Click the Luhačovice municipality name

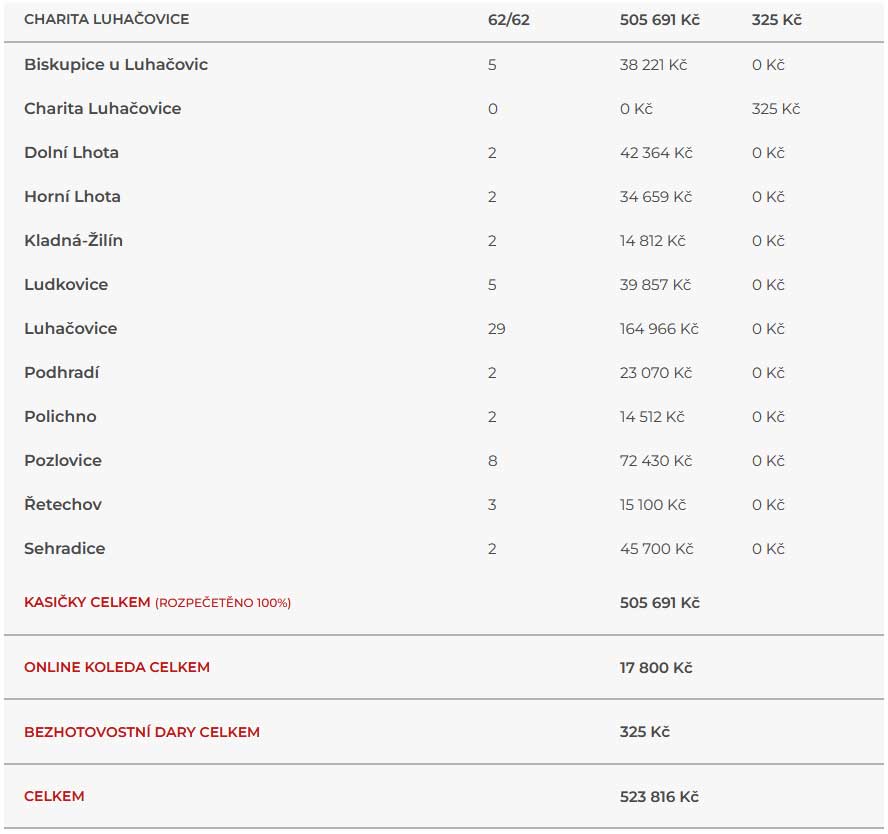(x=70, y=328)
